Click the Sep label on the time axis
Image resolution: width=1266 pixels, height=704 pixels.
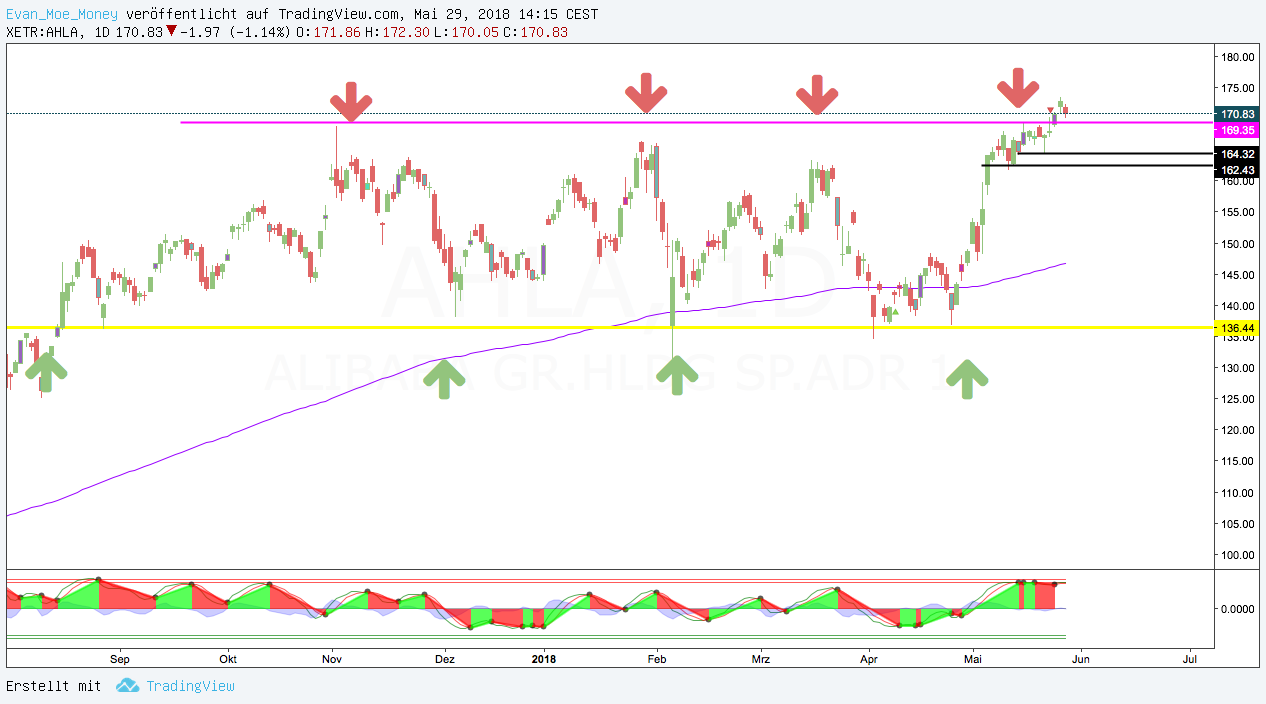tap(119, 658)
